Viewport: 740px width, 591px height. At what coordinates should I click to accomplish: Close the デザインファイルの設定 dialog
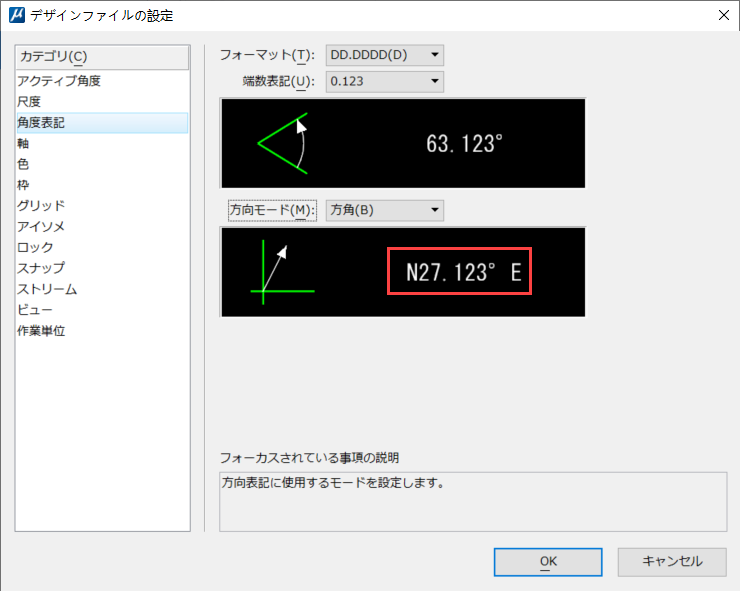[x=723, y=15]
